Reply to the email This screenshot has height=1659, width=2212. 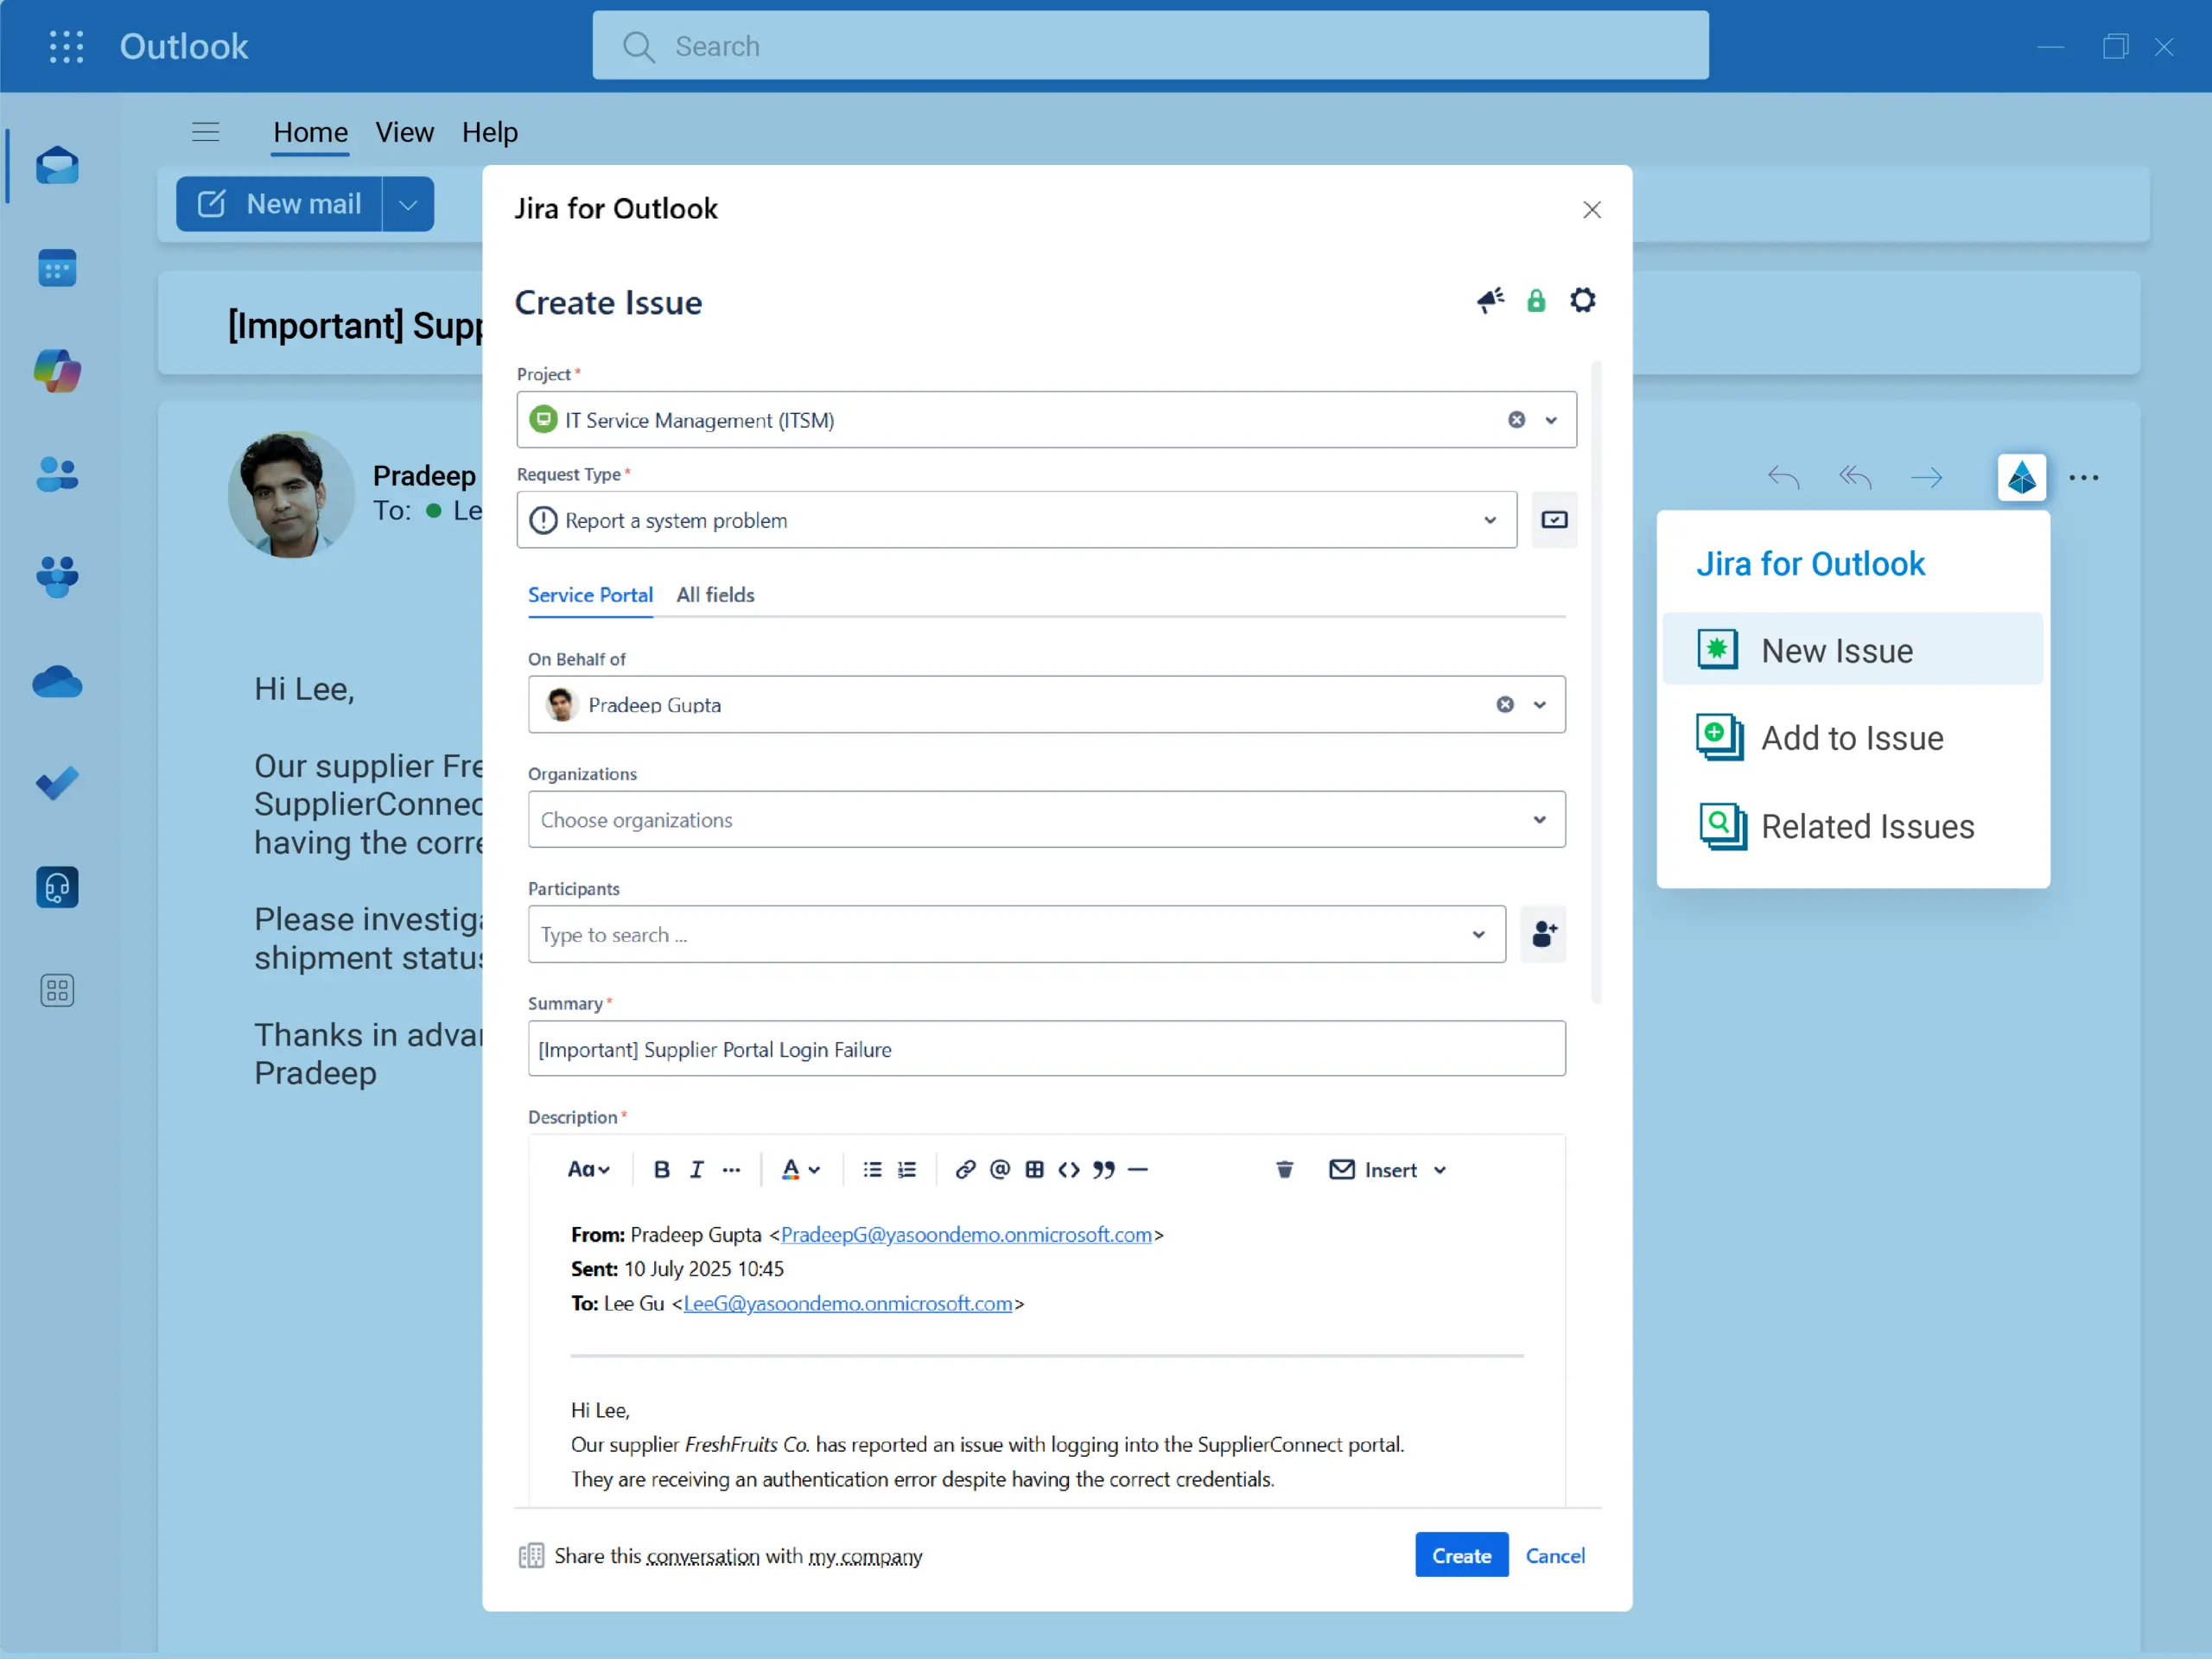click(1783, 477)
